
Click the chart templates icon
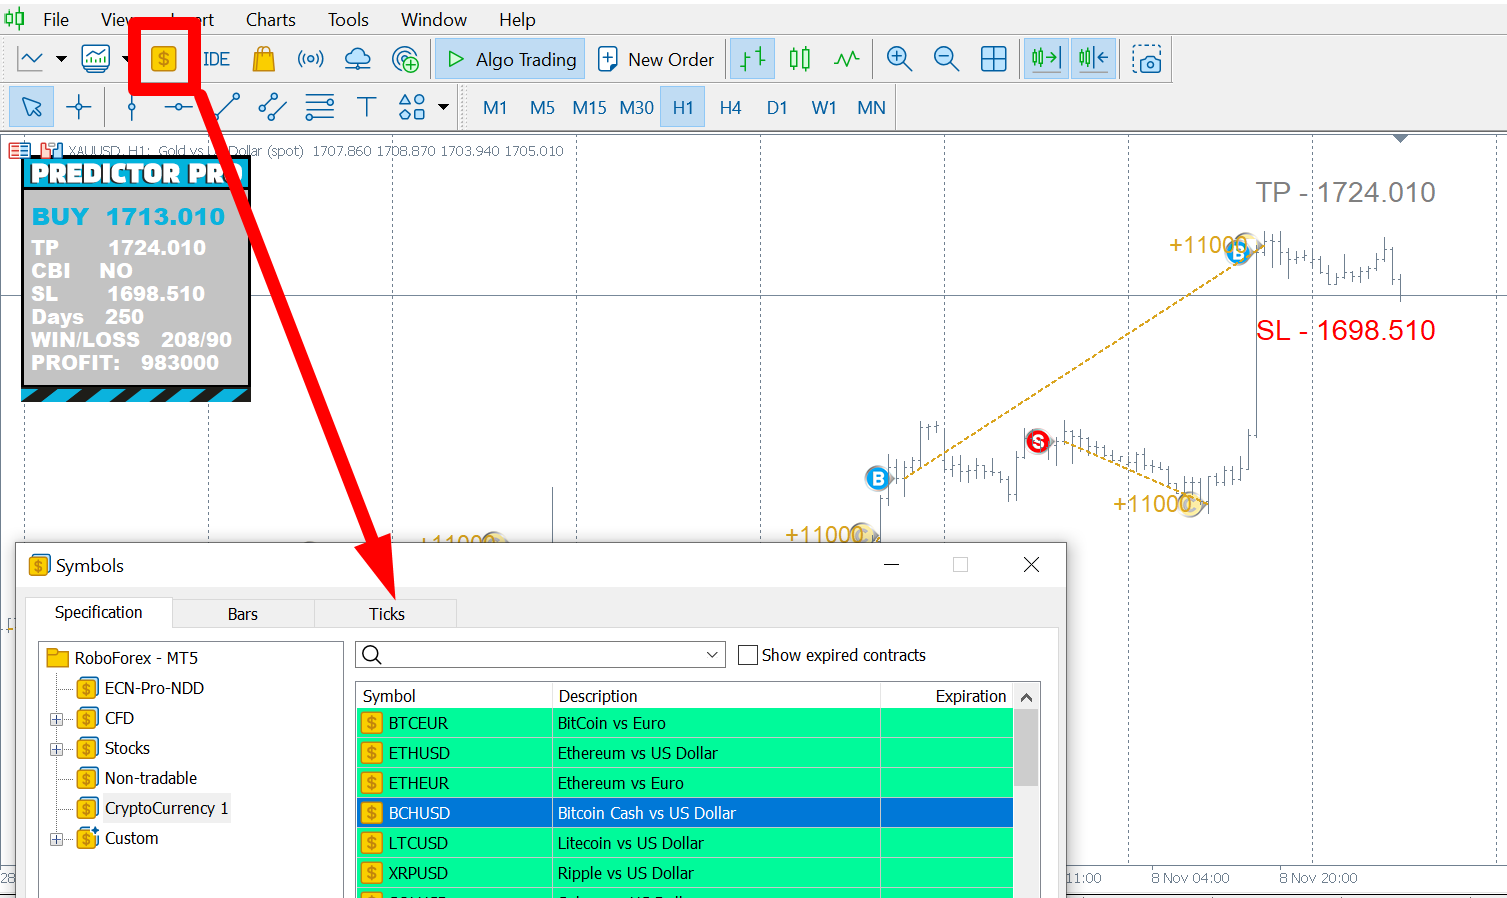(x=96, y=59)
